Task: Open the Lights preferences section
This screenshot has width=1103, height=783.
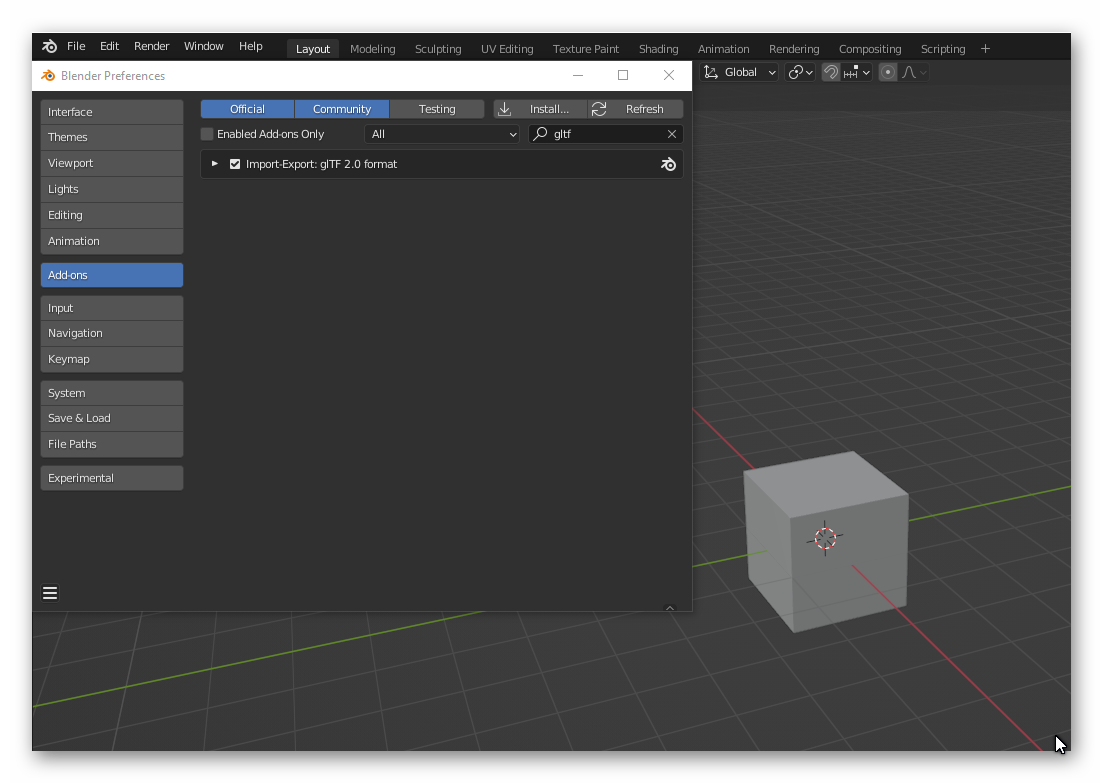Action: (112, 189)
